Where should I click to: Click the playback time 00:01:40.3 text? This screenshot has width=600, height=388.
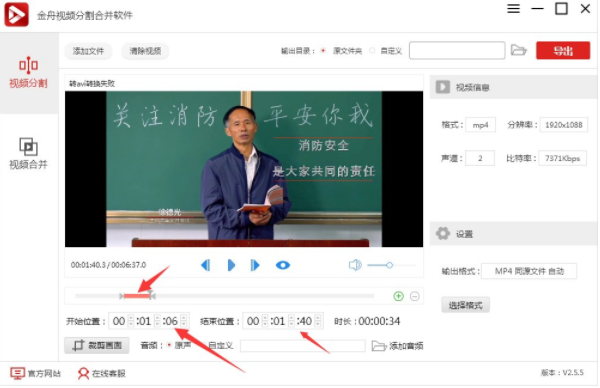[88, 265]
